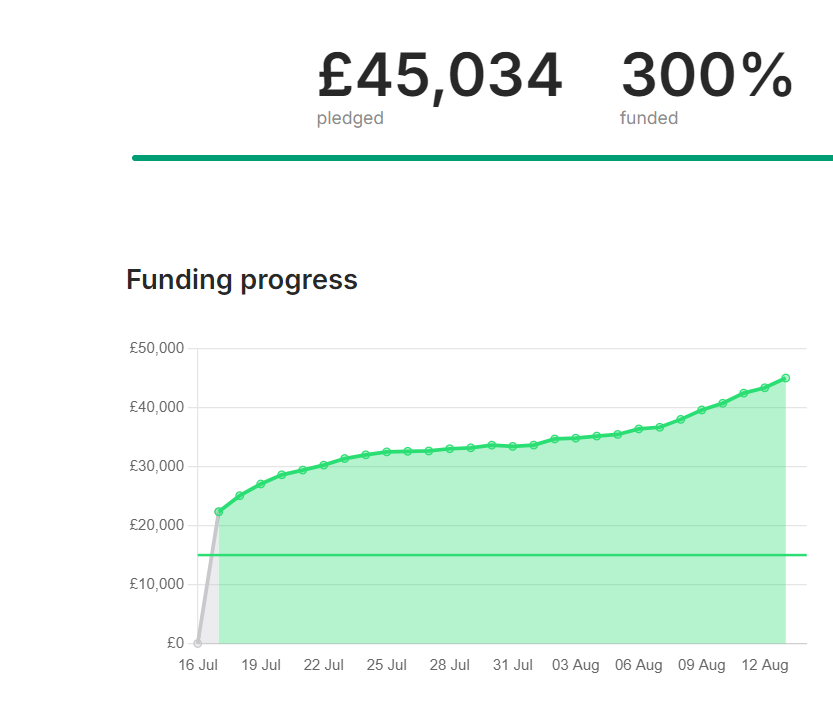Image resolution: width=833 pixels, height=710 pixels.
Task: Select the data point above 31 Jul
Action: 513,446
